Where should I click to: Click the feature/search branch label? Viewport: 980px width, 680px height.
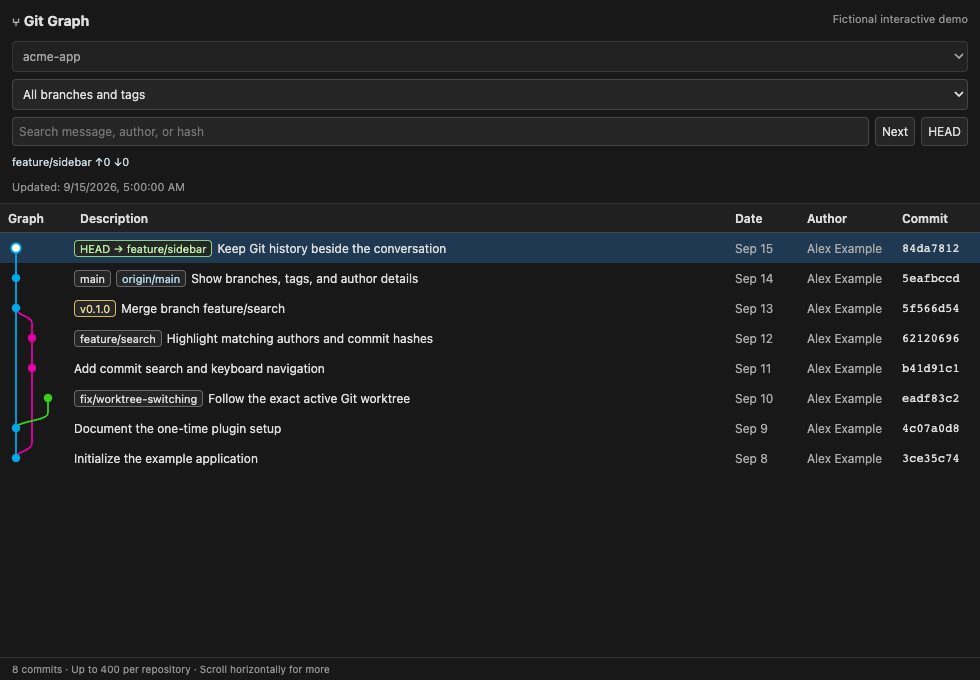(x=118, y=339)
